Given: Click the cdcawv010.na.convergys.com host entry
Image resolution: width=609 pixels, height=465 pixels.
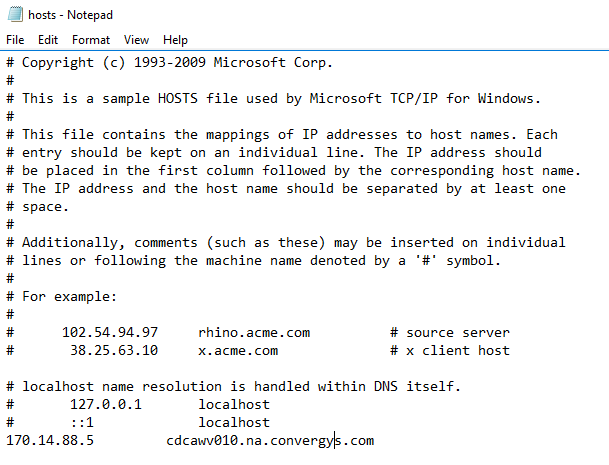Looking at the screenshot, I should pyautogui.click(x=270, y=441).
